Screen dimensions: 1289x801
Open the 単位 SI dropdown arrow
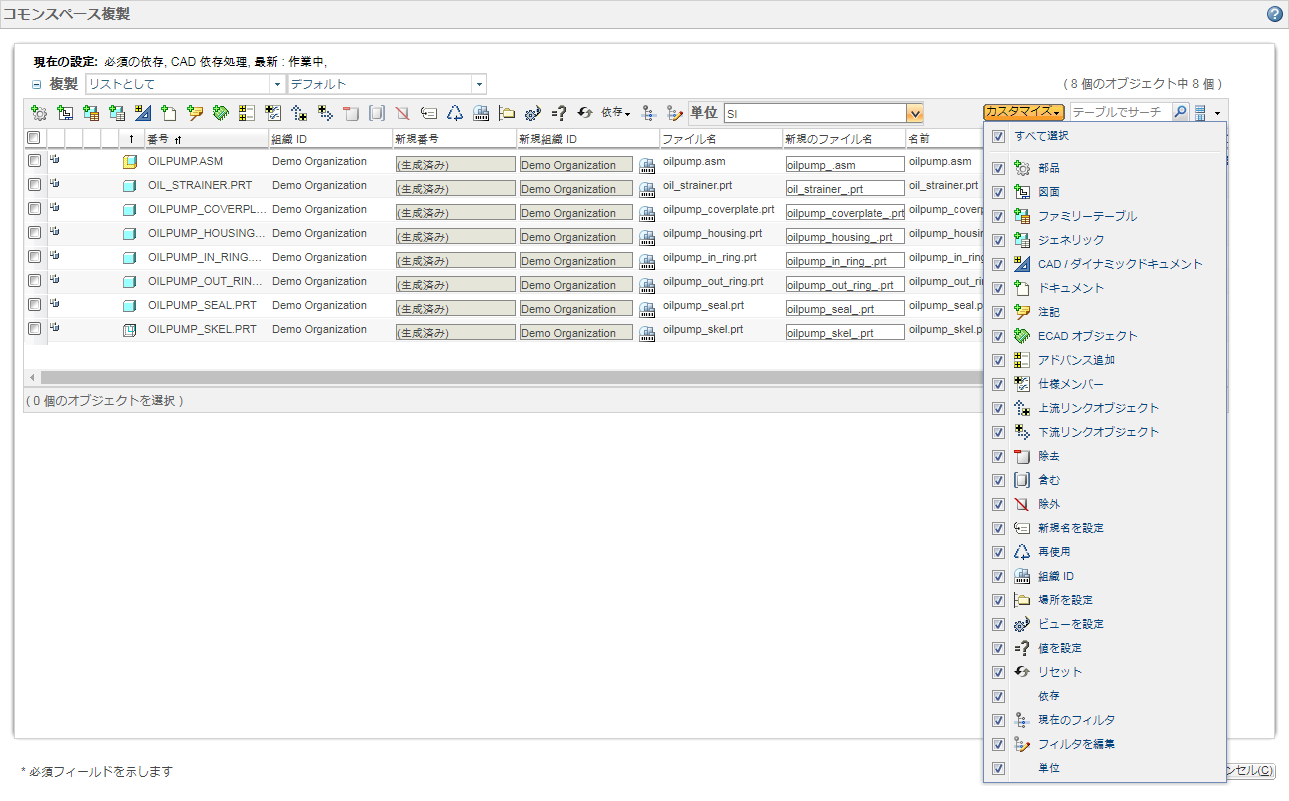tap(915, 113)
